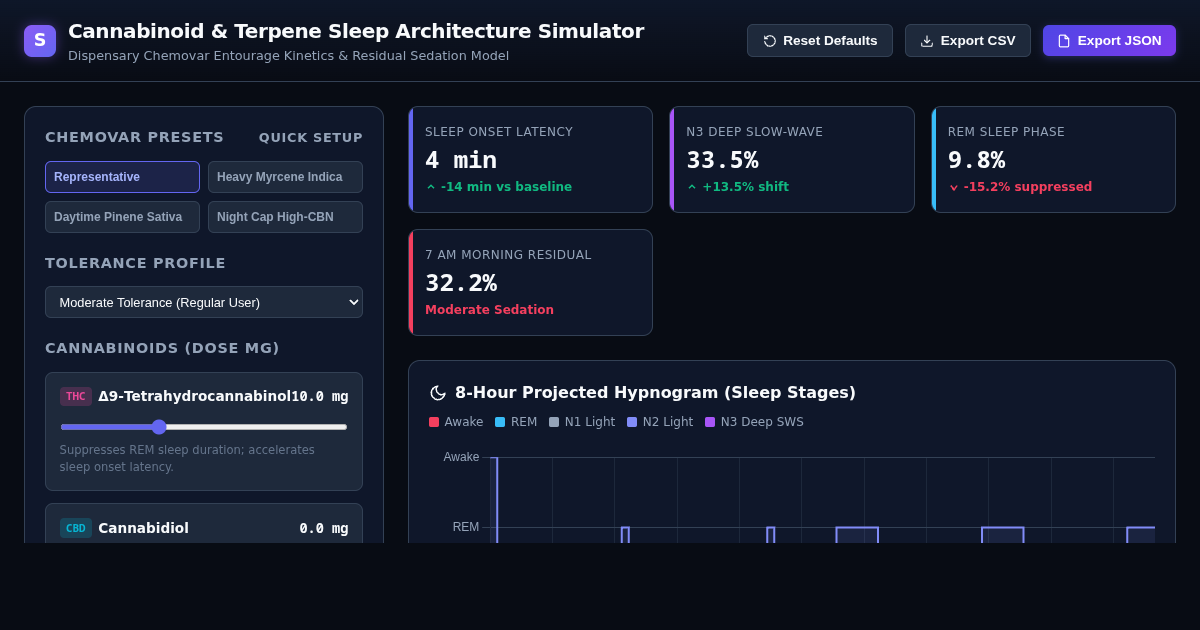The width and height of the screenshot is (1200, 630).
Task: Click the Chemovar Presets heading
Action: (134, 137)
